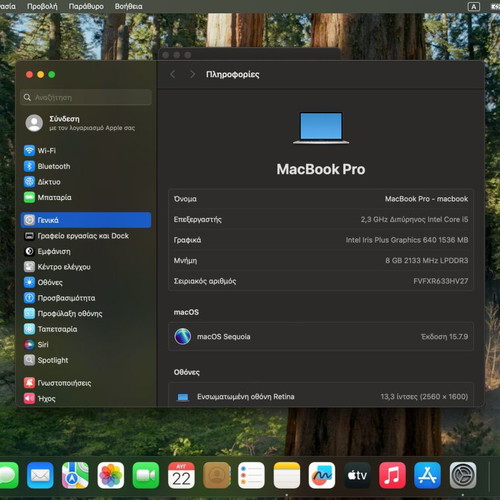The image size is (500, 500).
Task: Select Γενικά in the sidebar
Action: pos(86,220)
